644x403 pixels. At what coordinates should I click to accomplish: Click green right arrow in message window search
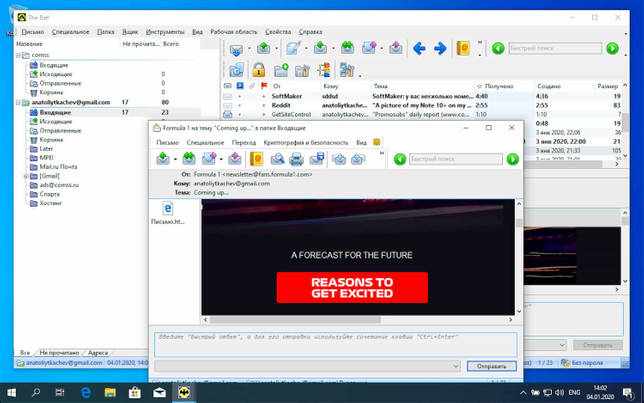[512, 159]
